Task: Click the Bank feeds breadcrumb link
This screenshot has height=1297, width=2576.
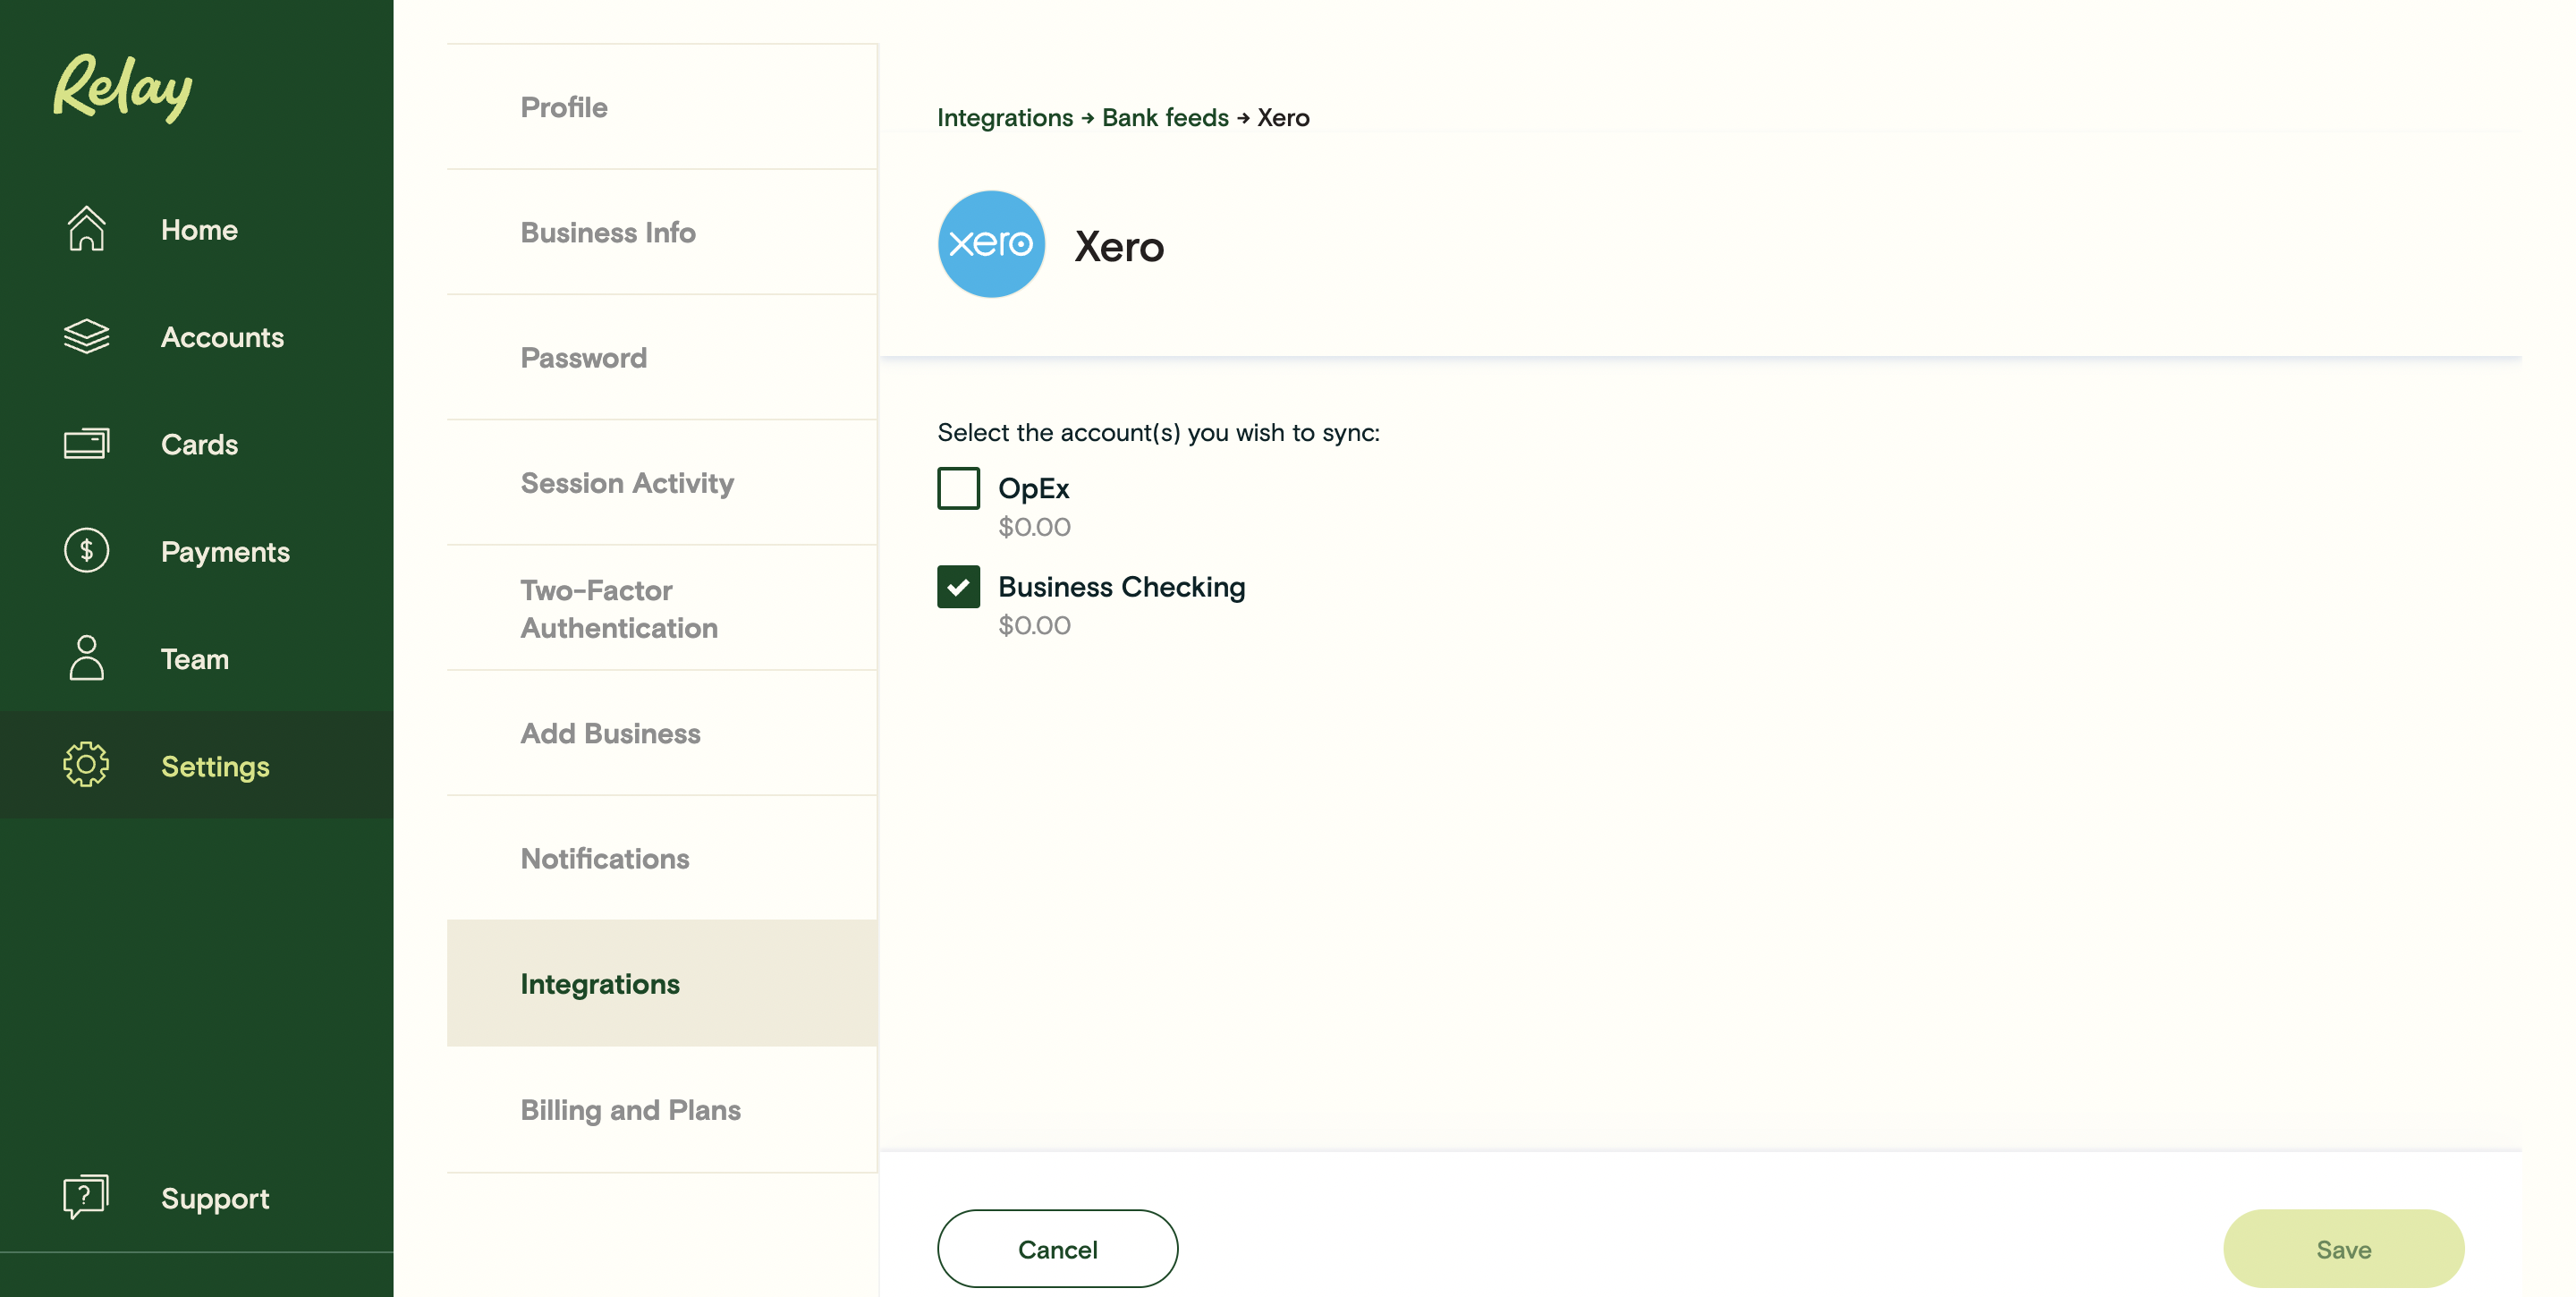Action: 1165,117
